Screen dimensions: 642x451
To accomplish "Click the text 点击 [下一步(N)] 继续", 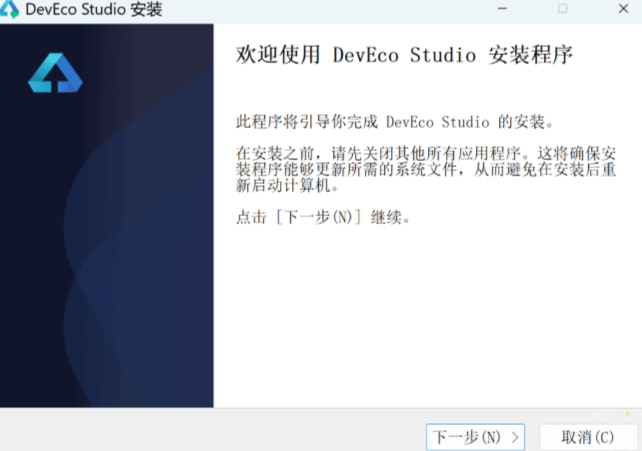I will [x=323, y=217].
